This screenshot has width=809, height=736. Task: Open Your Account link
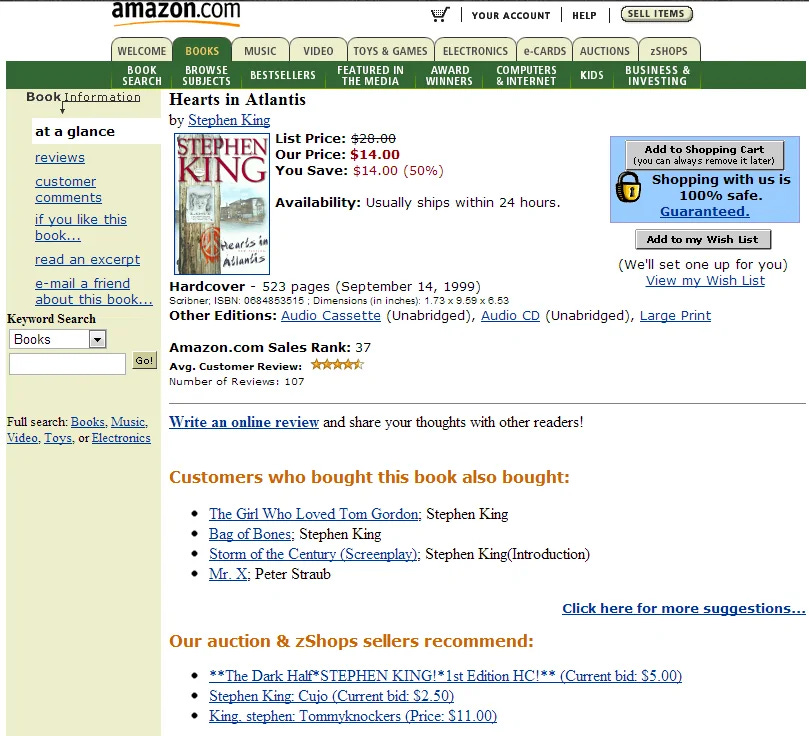[511, 15]
